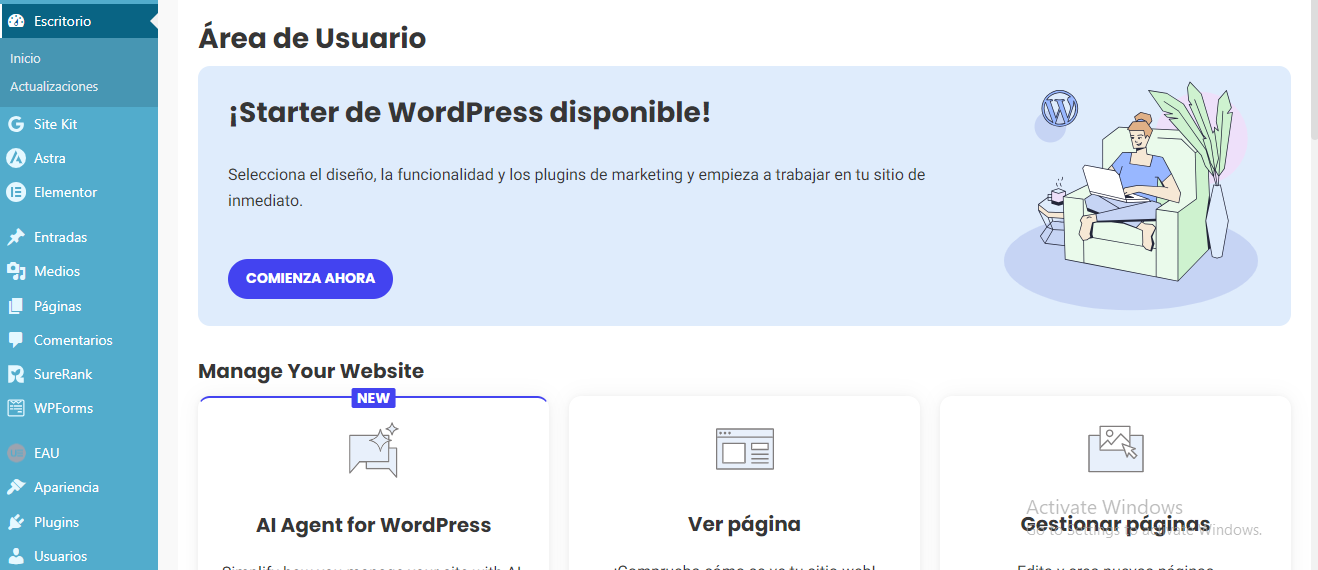
Task: Open the Páginas menu item
Action: 79,306
